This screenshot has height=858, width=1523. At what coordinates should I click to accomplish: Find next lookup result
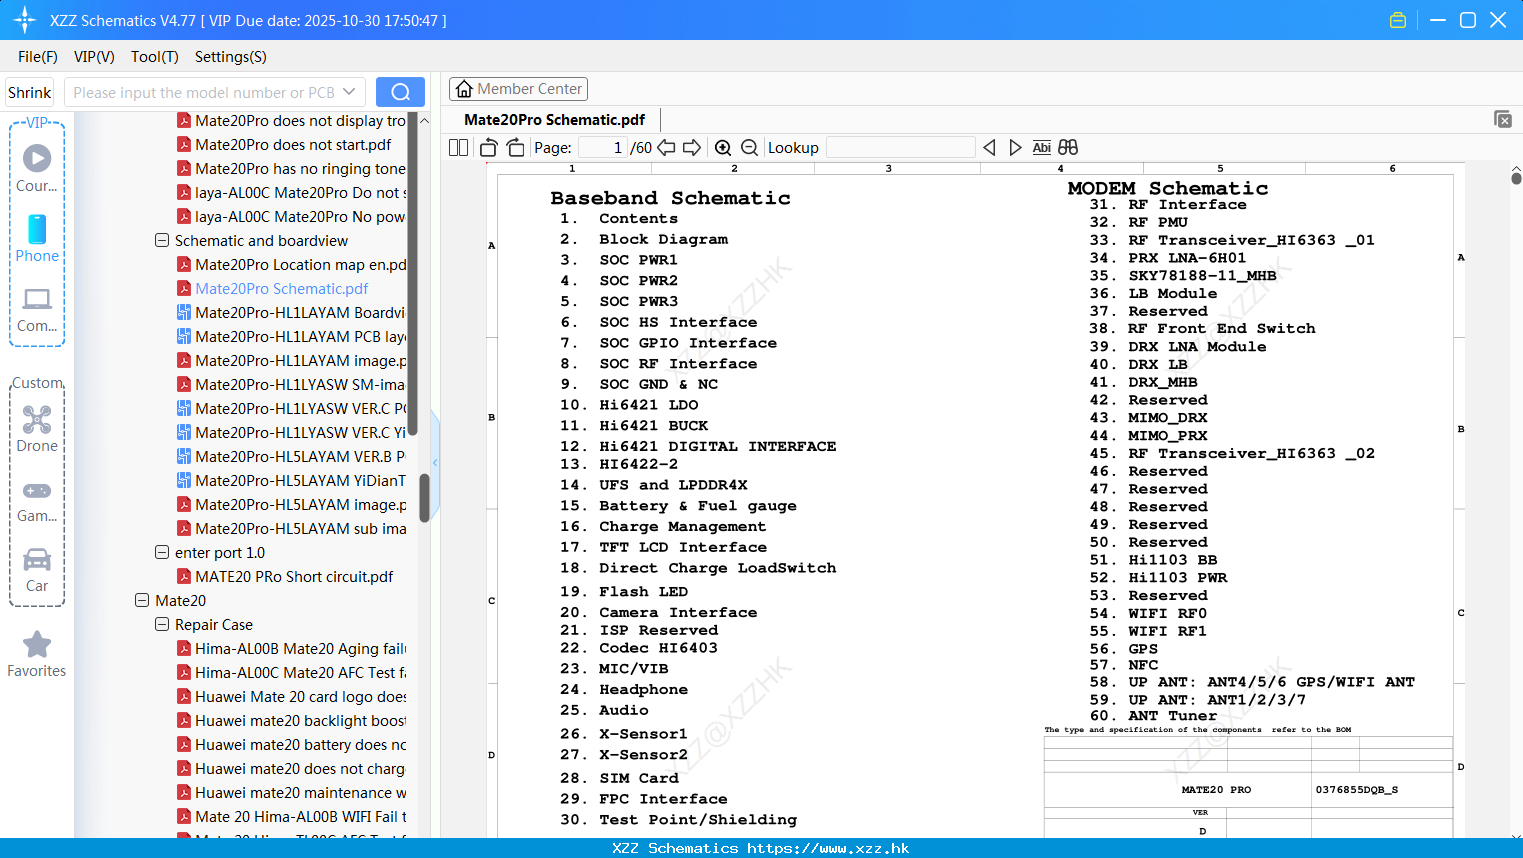[x=1015, y=147]
